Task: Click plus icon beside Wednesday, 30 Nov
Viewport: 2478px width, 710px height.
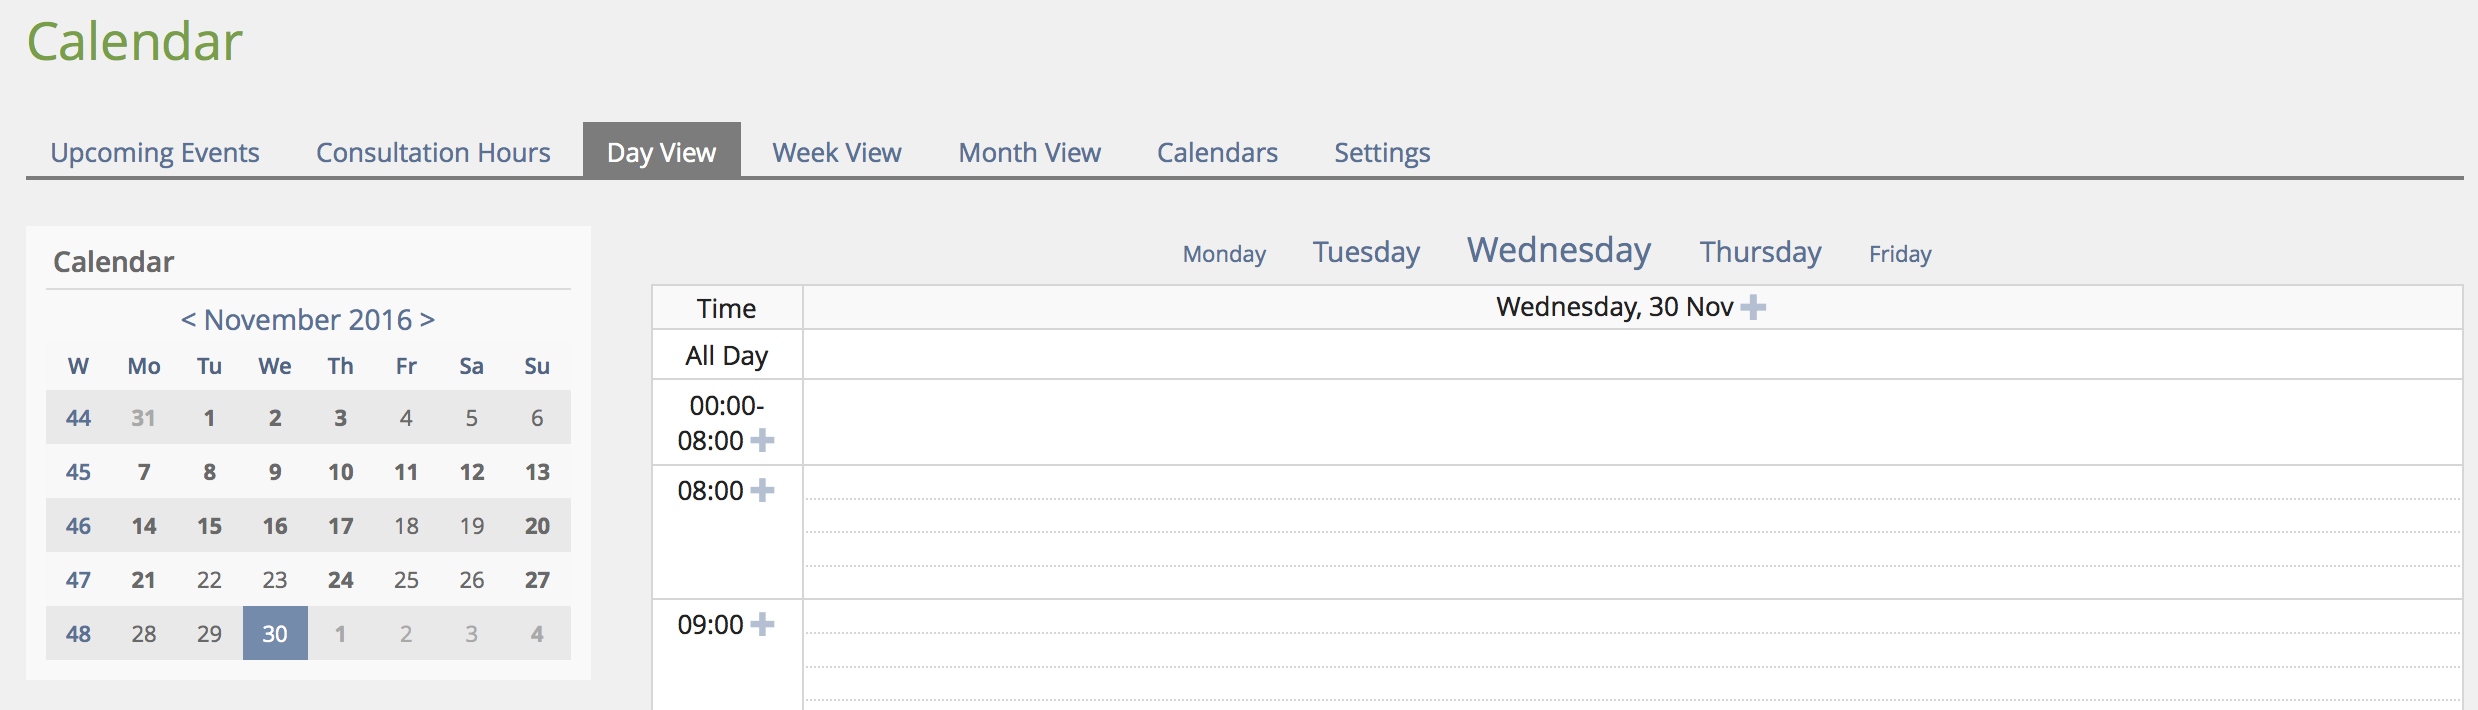Action: [1753, 307]
